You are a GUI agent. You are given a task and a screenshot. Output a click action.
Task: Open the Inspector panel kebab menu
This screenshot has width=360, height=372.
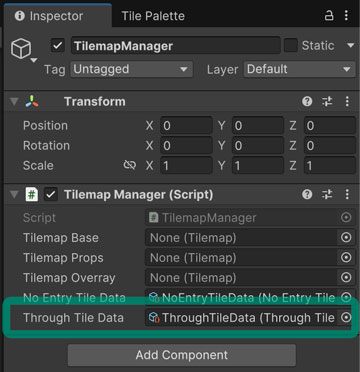pos(347,16)
